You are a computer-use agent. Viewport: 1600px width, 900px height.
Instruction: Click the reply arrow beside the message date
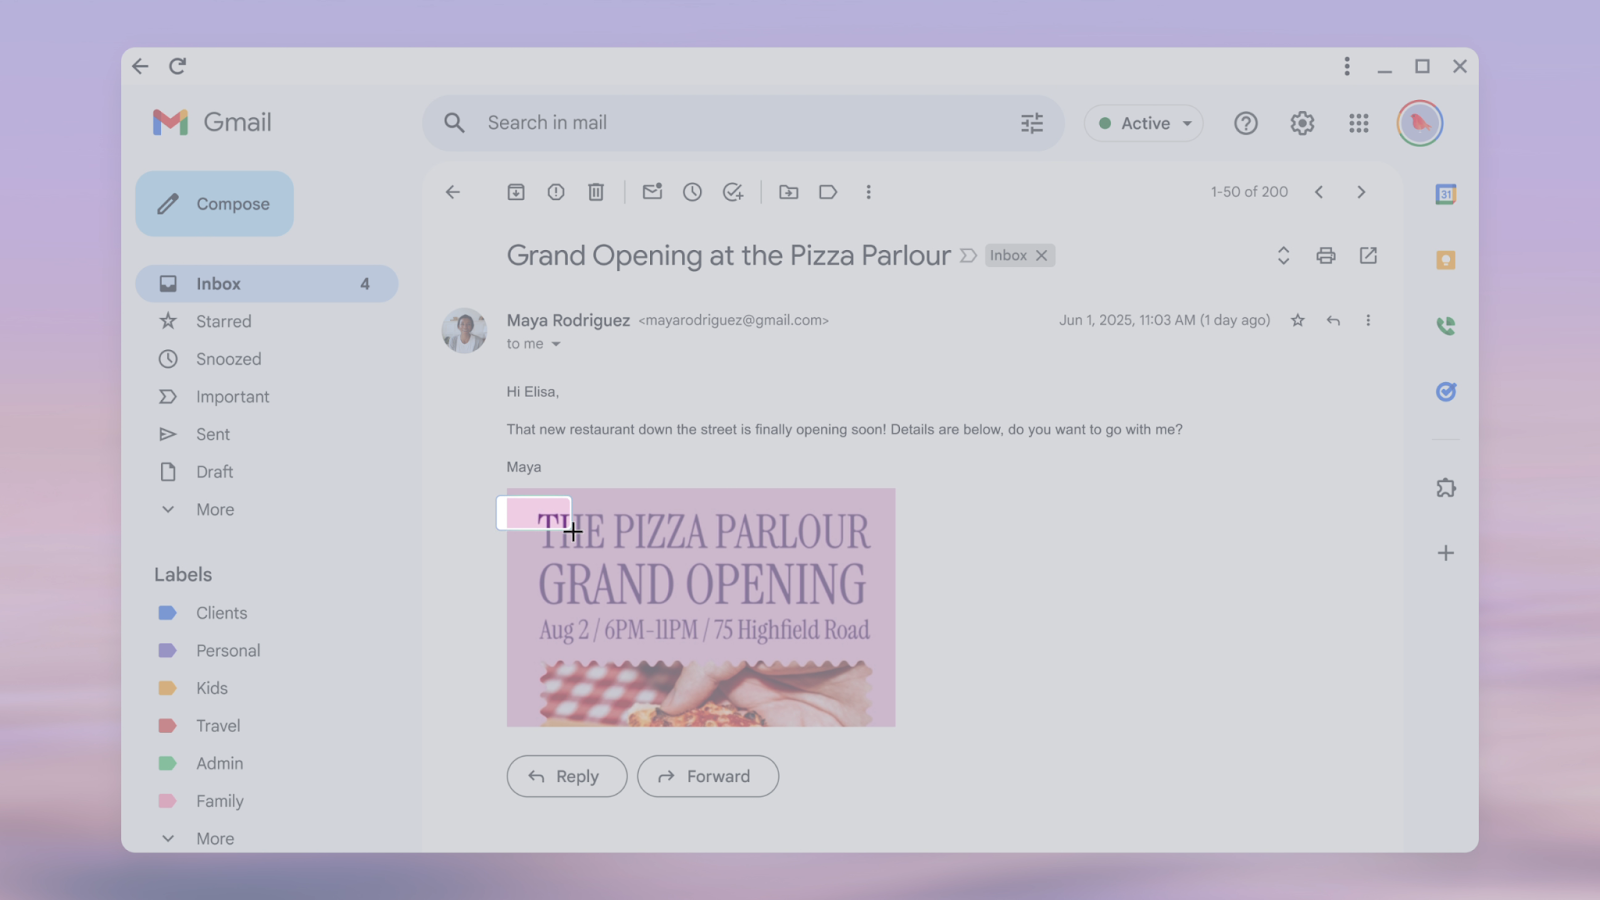1333,320
